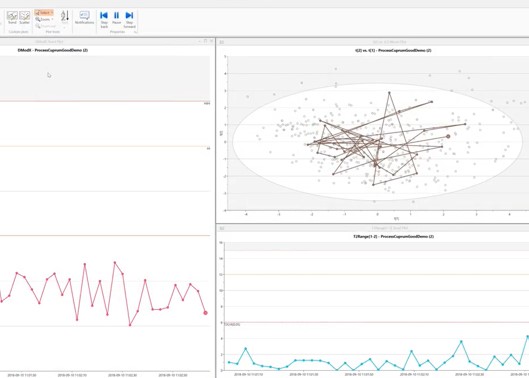Expand the Select tool dropdown arrow
The height and width of the screenshot is (378, 529).
(x=52, y=13)
